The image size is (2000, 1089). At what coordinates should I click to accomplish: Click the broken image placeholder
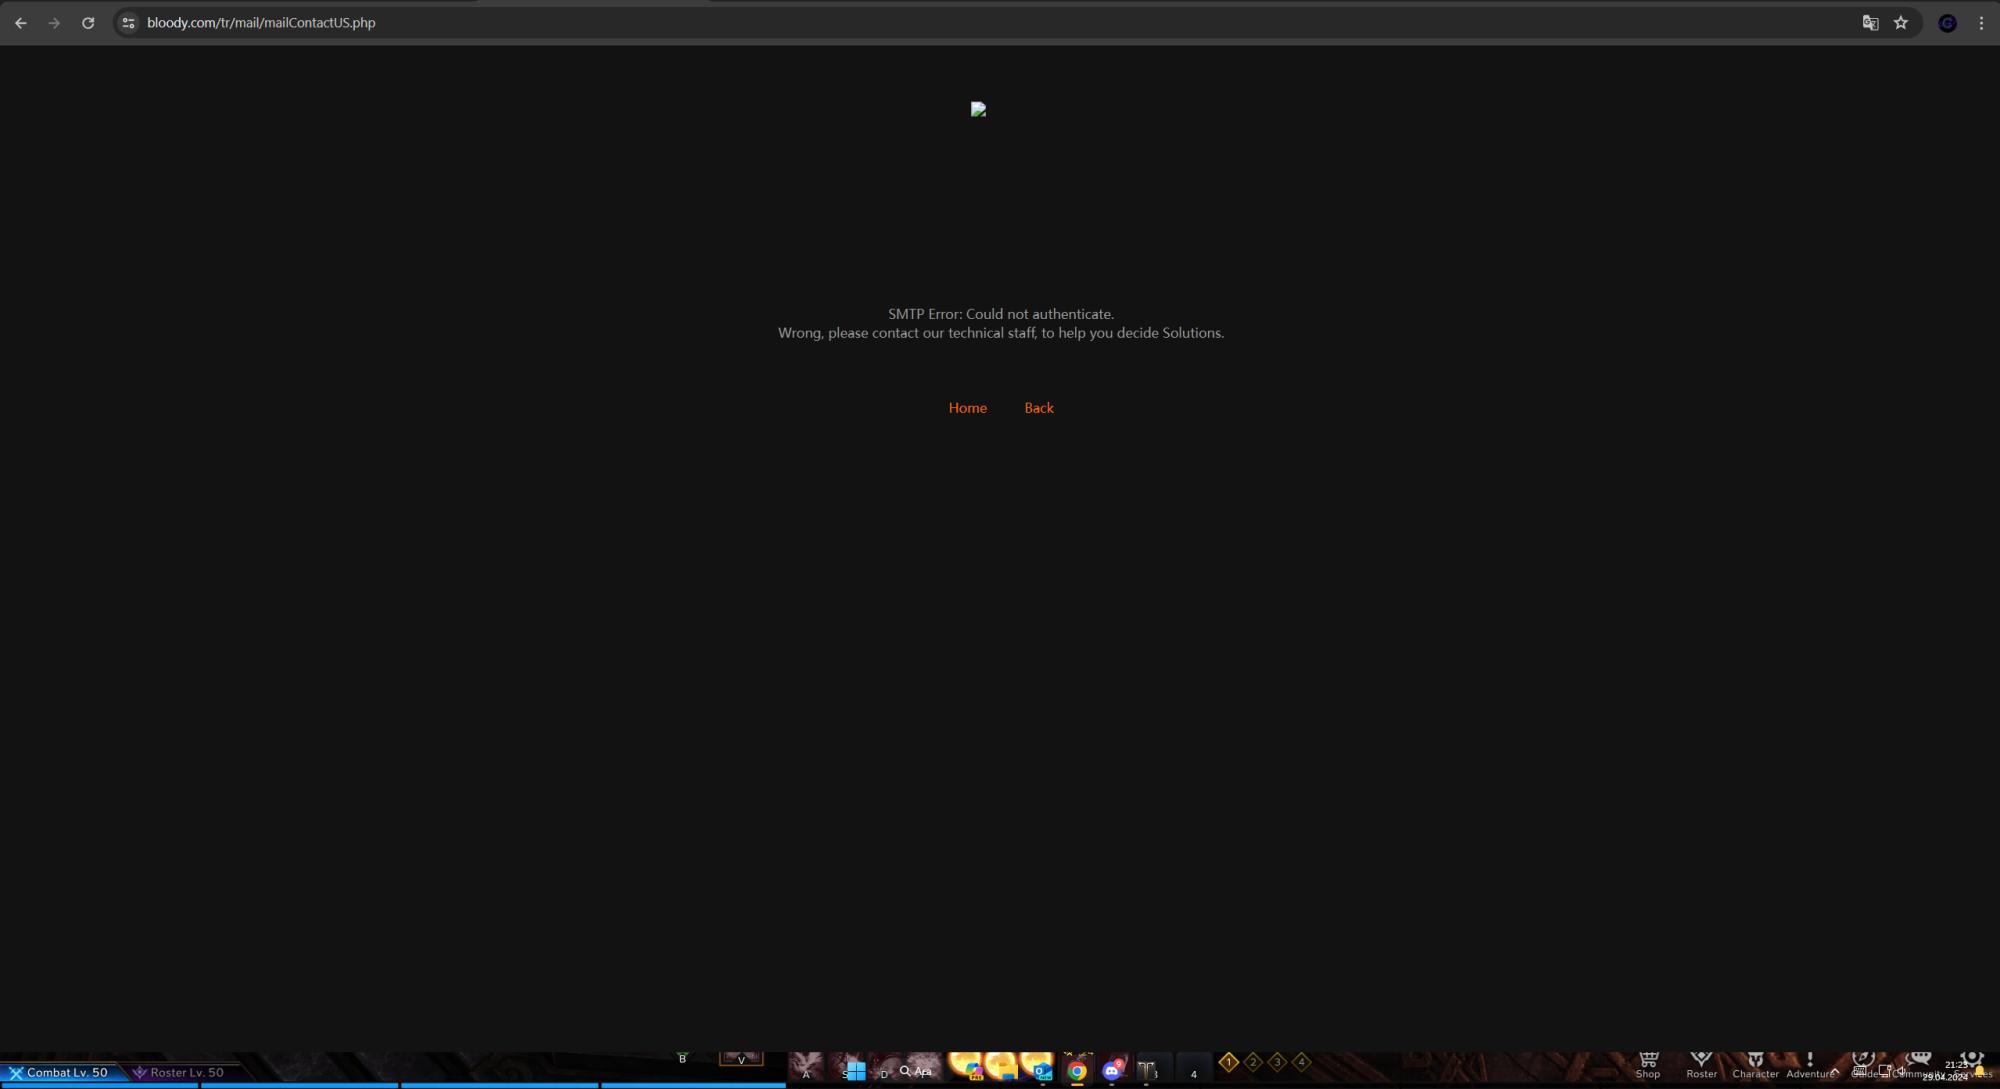978,110
